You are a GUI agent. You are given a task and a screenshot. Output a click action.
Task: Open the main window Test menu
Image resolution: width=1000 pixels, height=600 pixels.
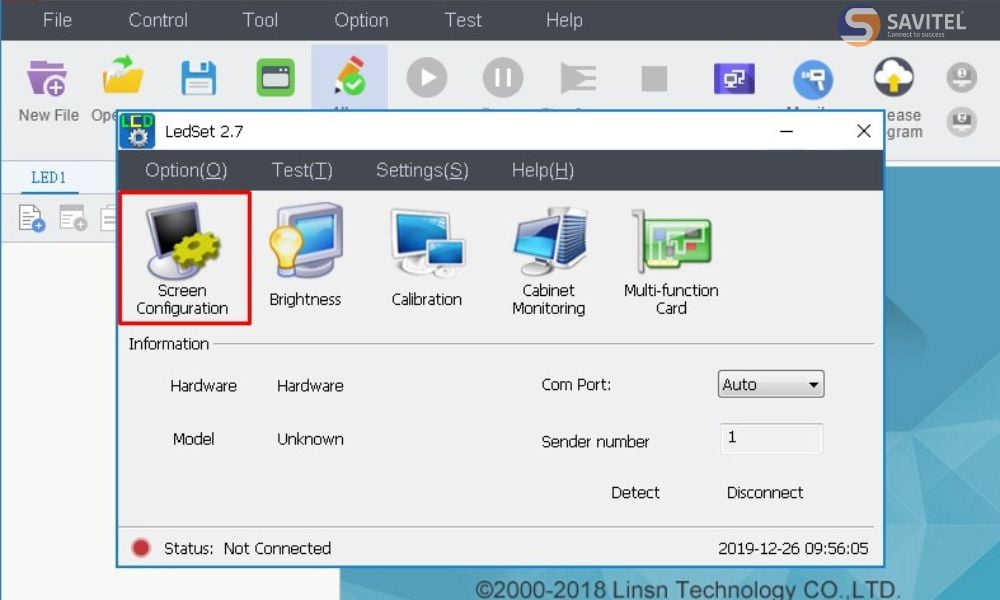click(x=463, y=20)
